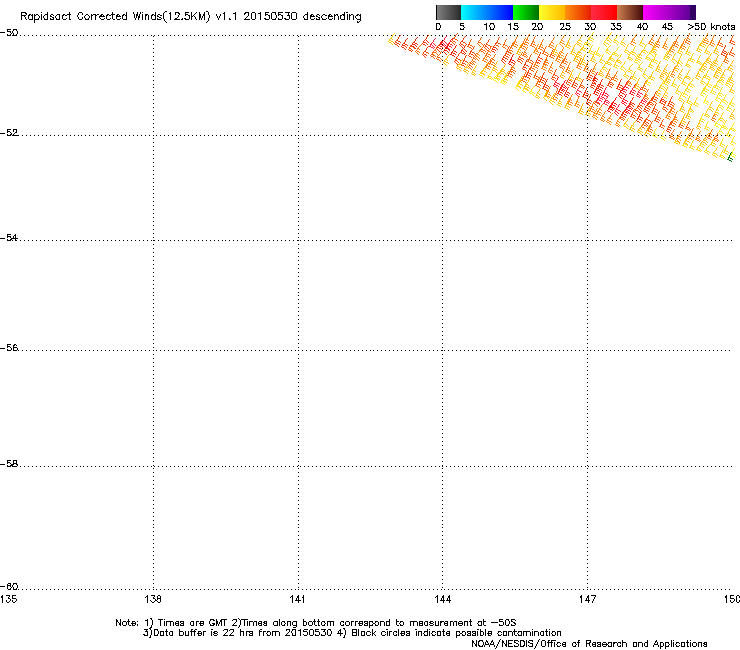
Task: Click the latitude label -52
Action: point(9,133)
